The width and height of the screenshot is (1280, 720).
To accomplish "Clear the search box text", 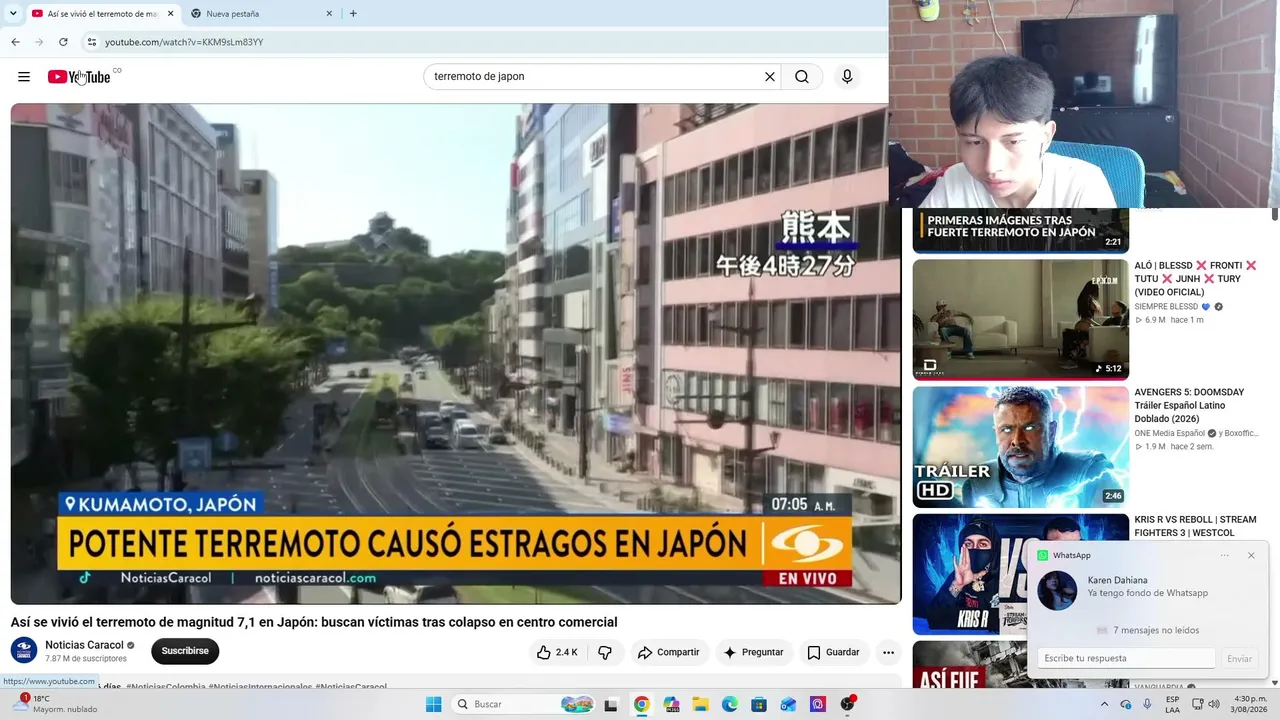I will pos(770,77).
